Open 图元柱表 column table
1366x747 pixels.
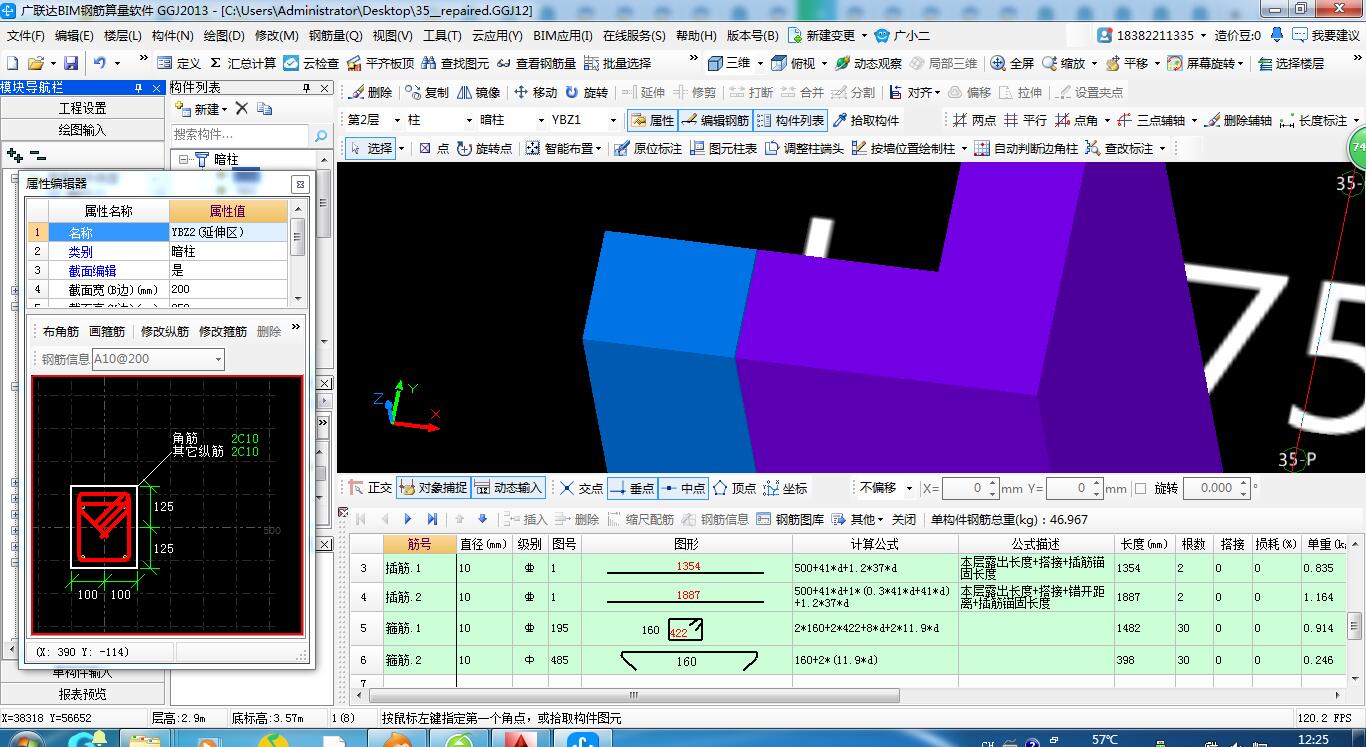coord(723,148)
